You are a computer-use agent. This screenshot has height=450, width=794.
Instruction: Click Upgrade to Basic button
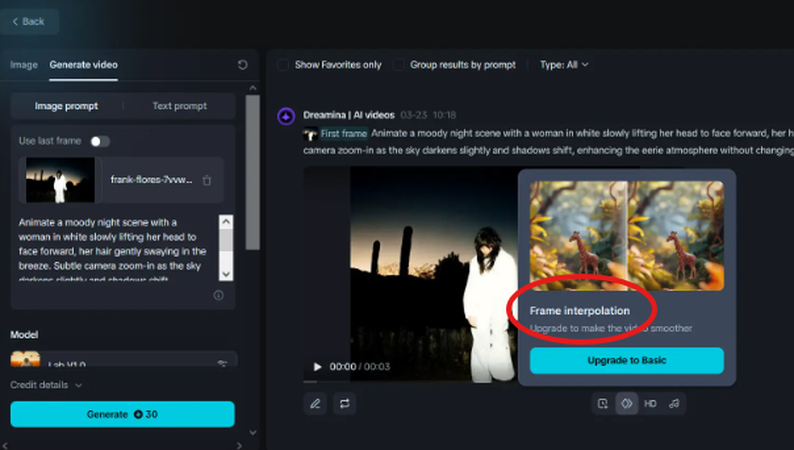pyautogui.click(x=627, y=360)
